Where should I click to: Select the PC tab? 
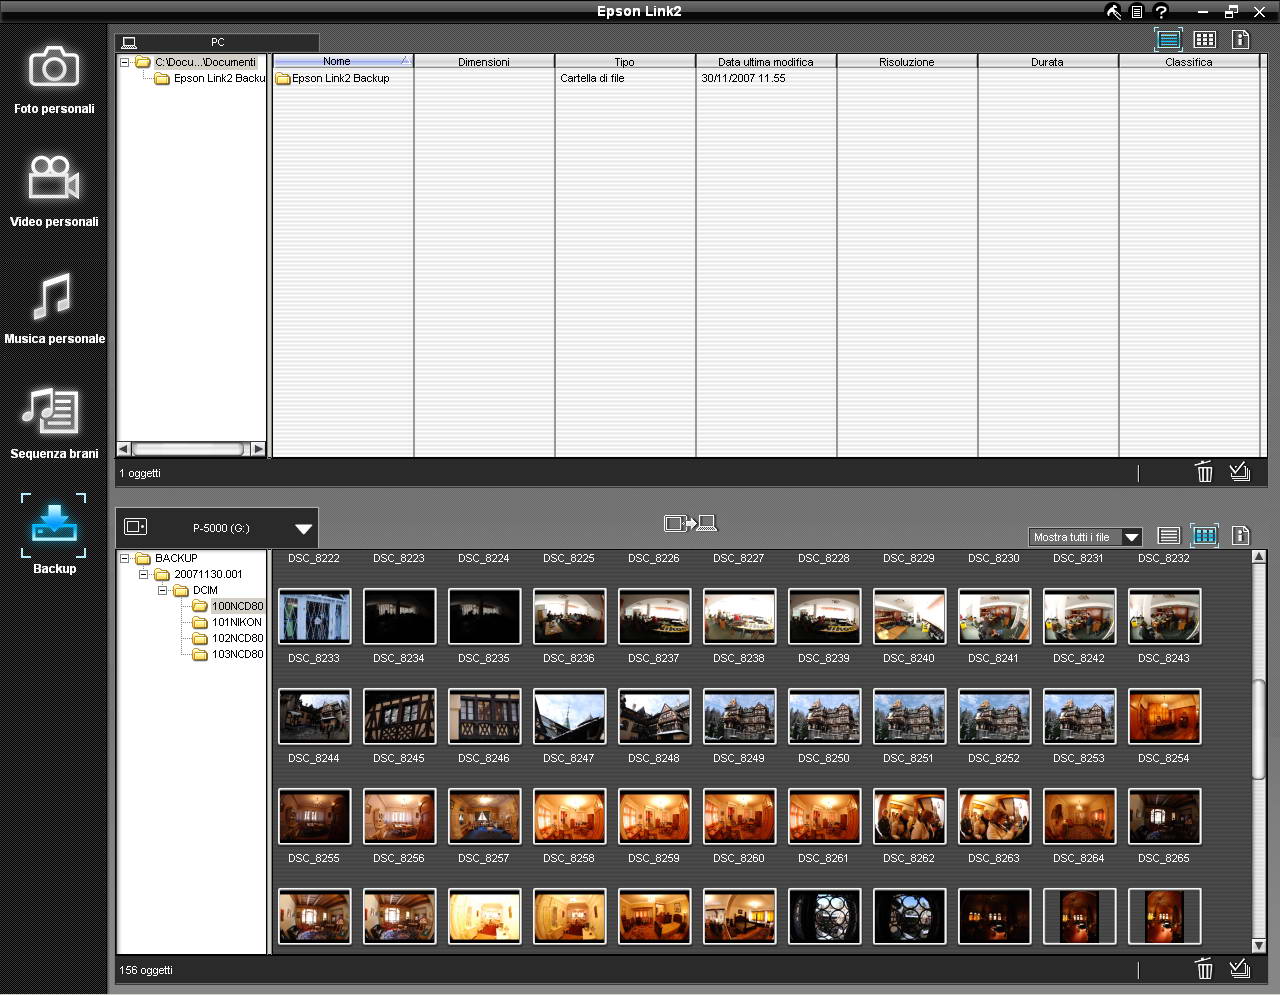click(x=218, y=43)
